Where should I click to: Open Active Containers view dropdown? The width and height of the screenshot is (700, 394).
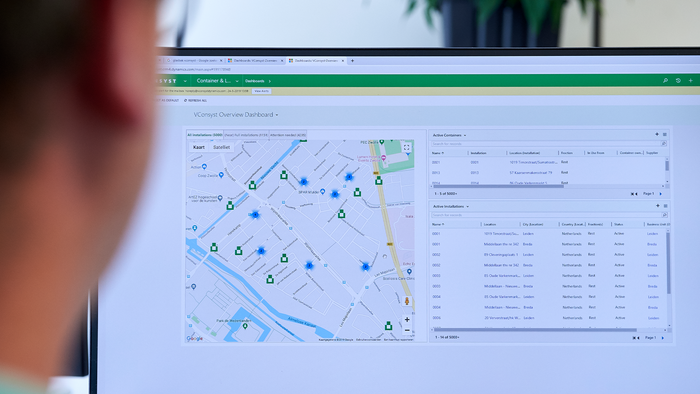465,135
